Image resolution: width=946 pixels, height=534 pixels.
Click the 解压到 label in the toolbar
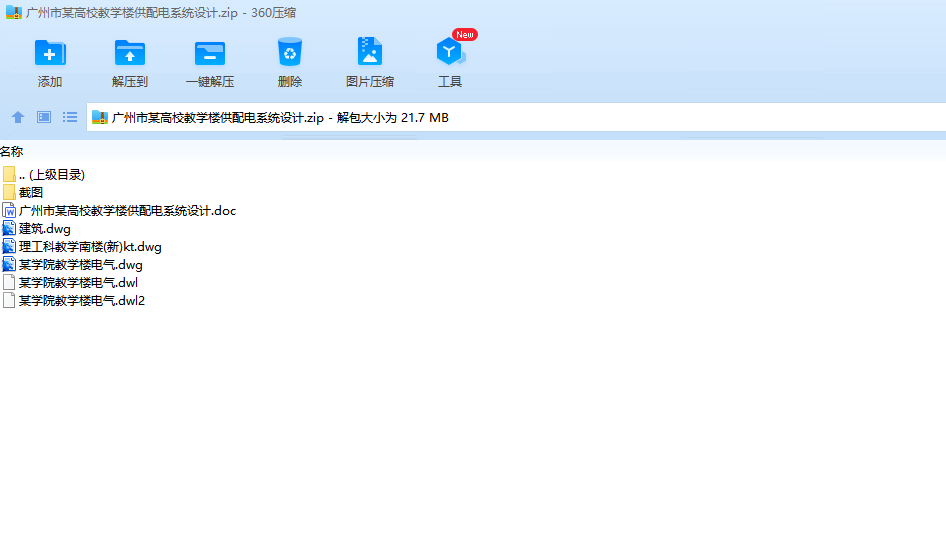click(x=130, y=81)
